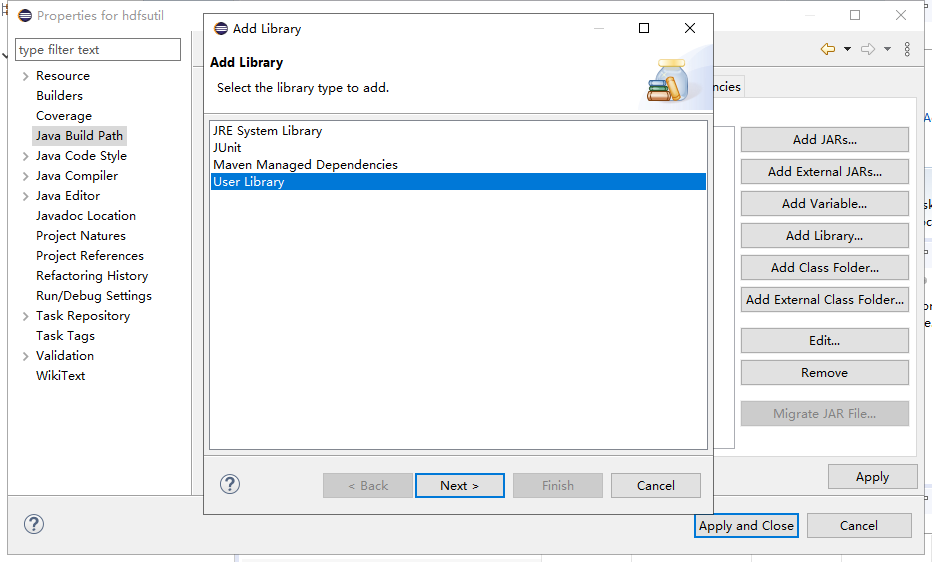Focus the type filter text field
The width and height of the screenshot is (932, 562).
click(97, 49)
